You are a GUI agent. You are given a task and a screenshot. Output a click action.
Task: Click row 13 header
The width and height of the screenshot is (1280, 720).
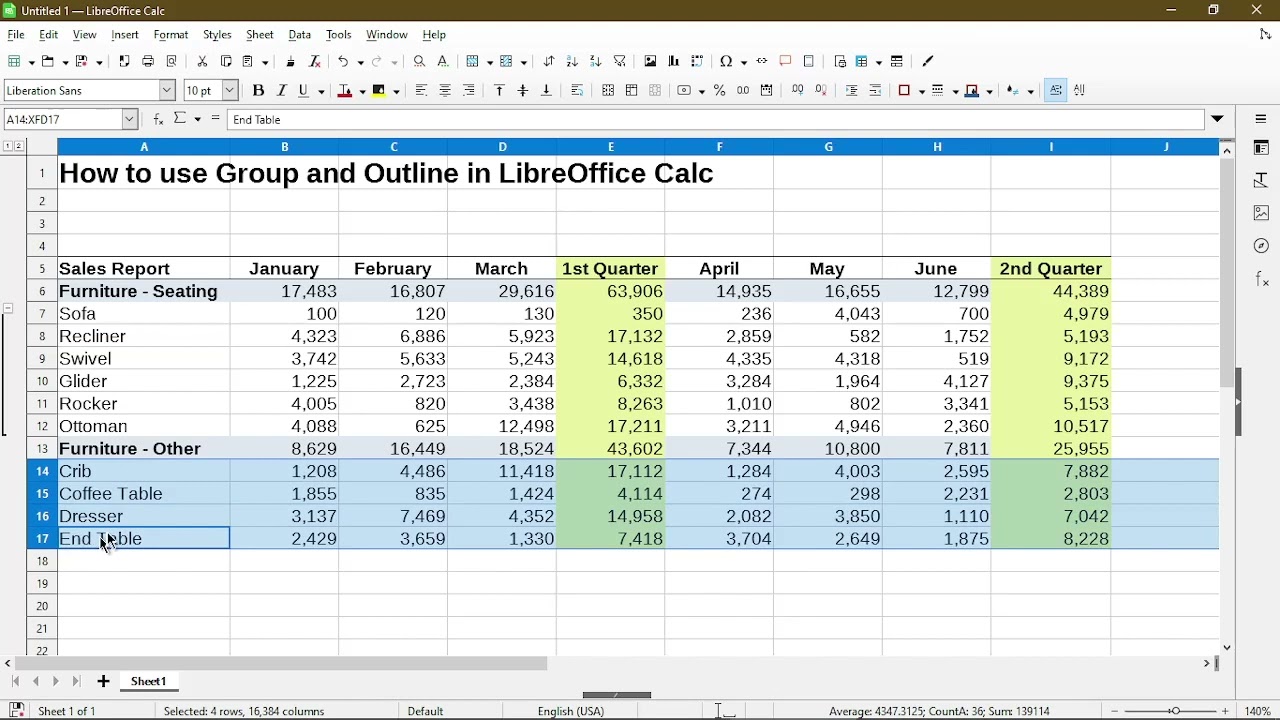pos(42,449)
